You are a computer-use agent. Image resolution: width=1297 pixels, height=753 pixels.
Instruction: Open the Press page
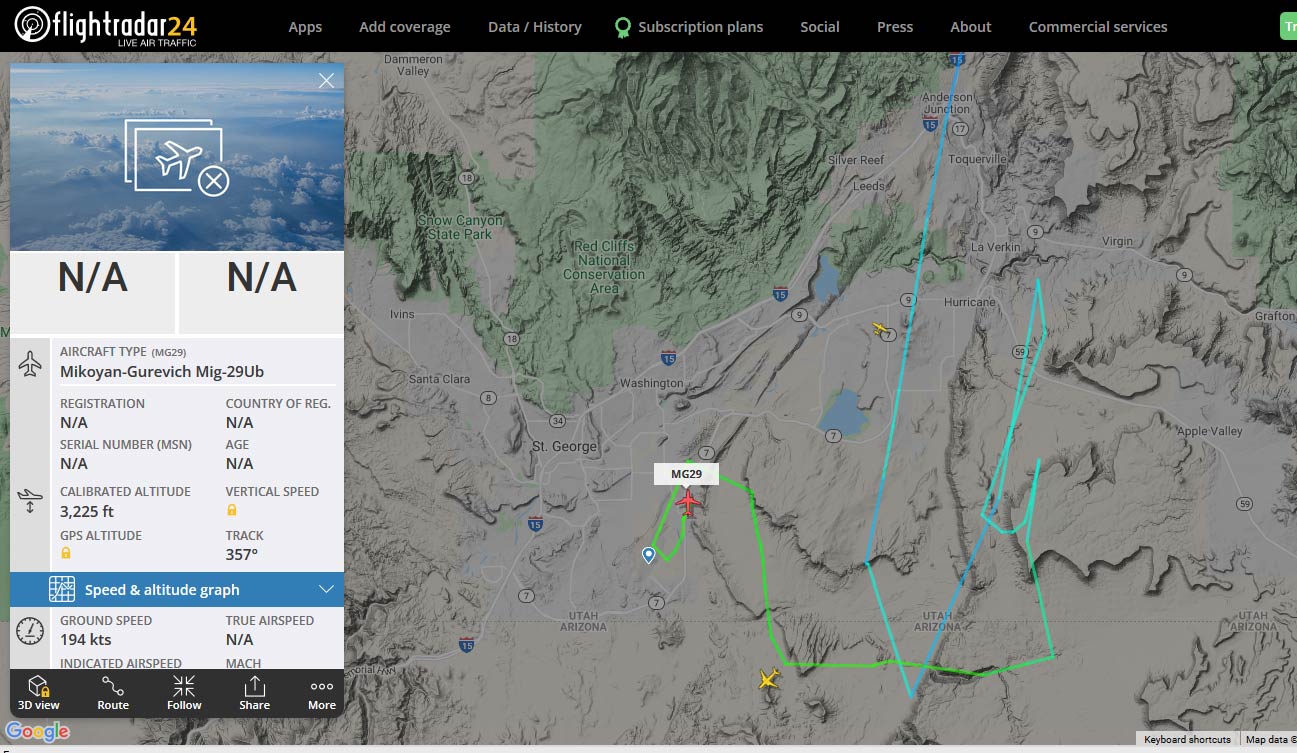pyautogui.click(x=895, y=27)
